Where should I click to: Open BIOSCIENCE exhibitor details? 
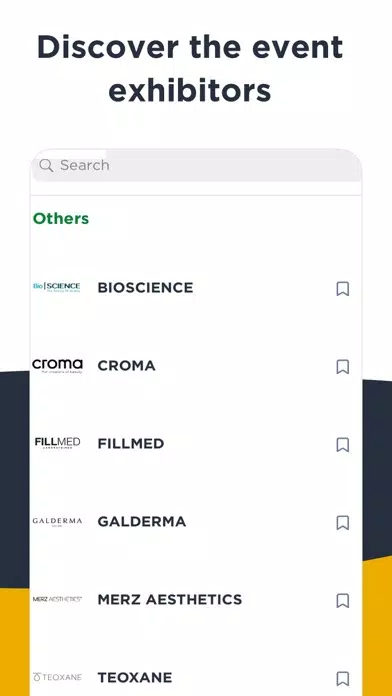click(x=145, y=288)
